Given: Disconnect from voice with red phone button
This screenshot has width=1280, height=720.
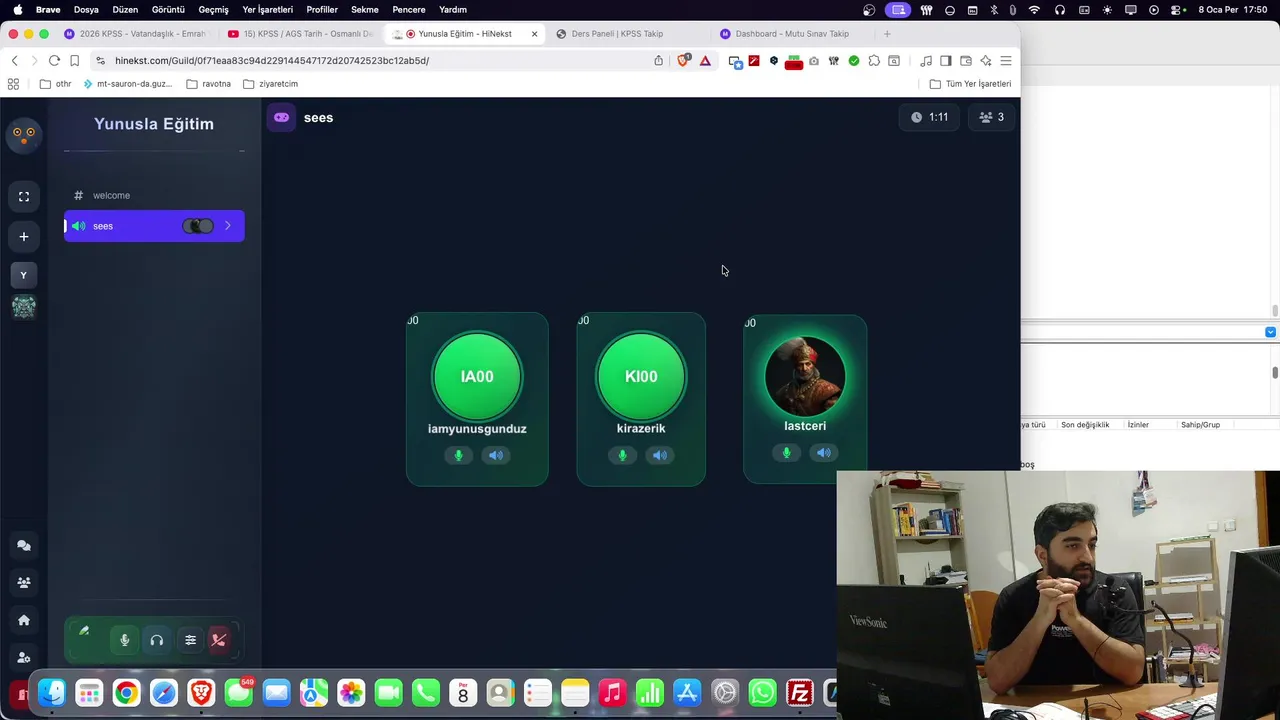Looking at the screenshot, I should pyautogui.click(x=219, y=640).
